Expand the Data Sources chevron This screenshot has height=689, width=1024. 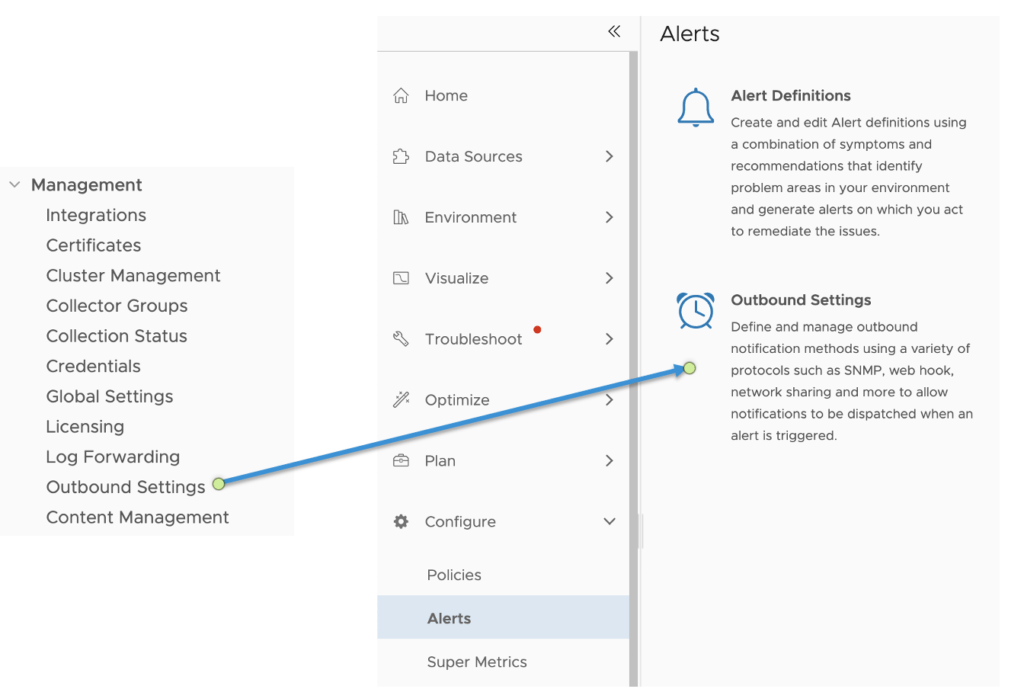[x=609, y=157]
